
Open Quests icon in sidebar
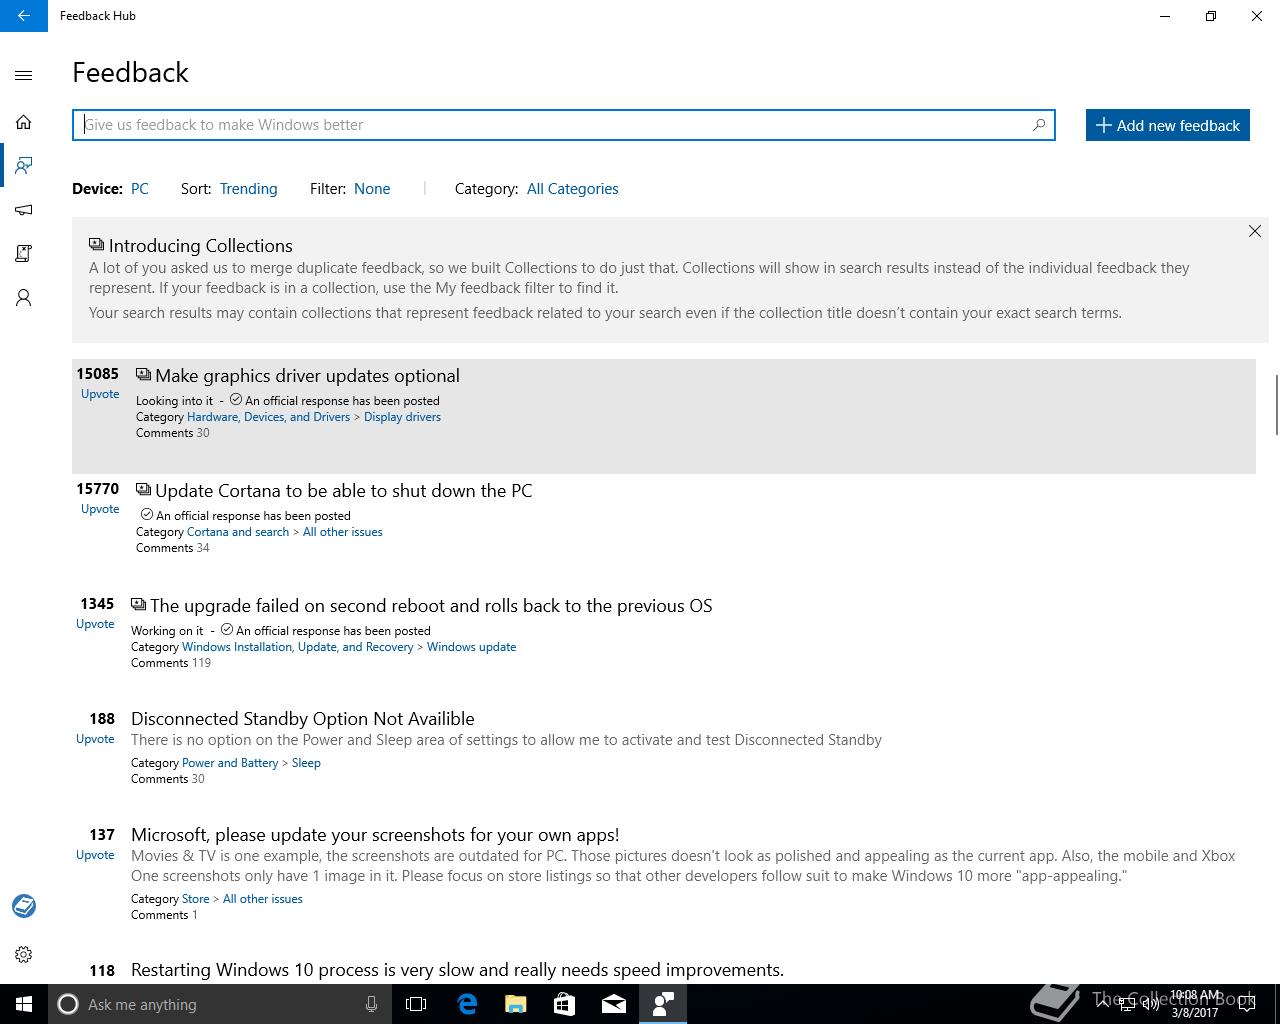coord(24,254)
